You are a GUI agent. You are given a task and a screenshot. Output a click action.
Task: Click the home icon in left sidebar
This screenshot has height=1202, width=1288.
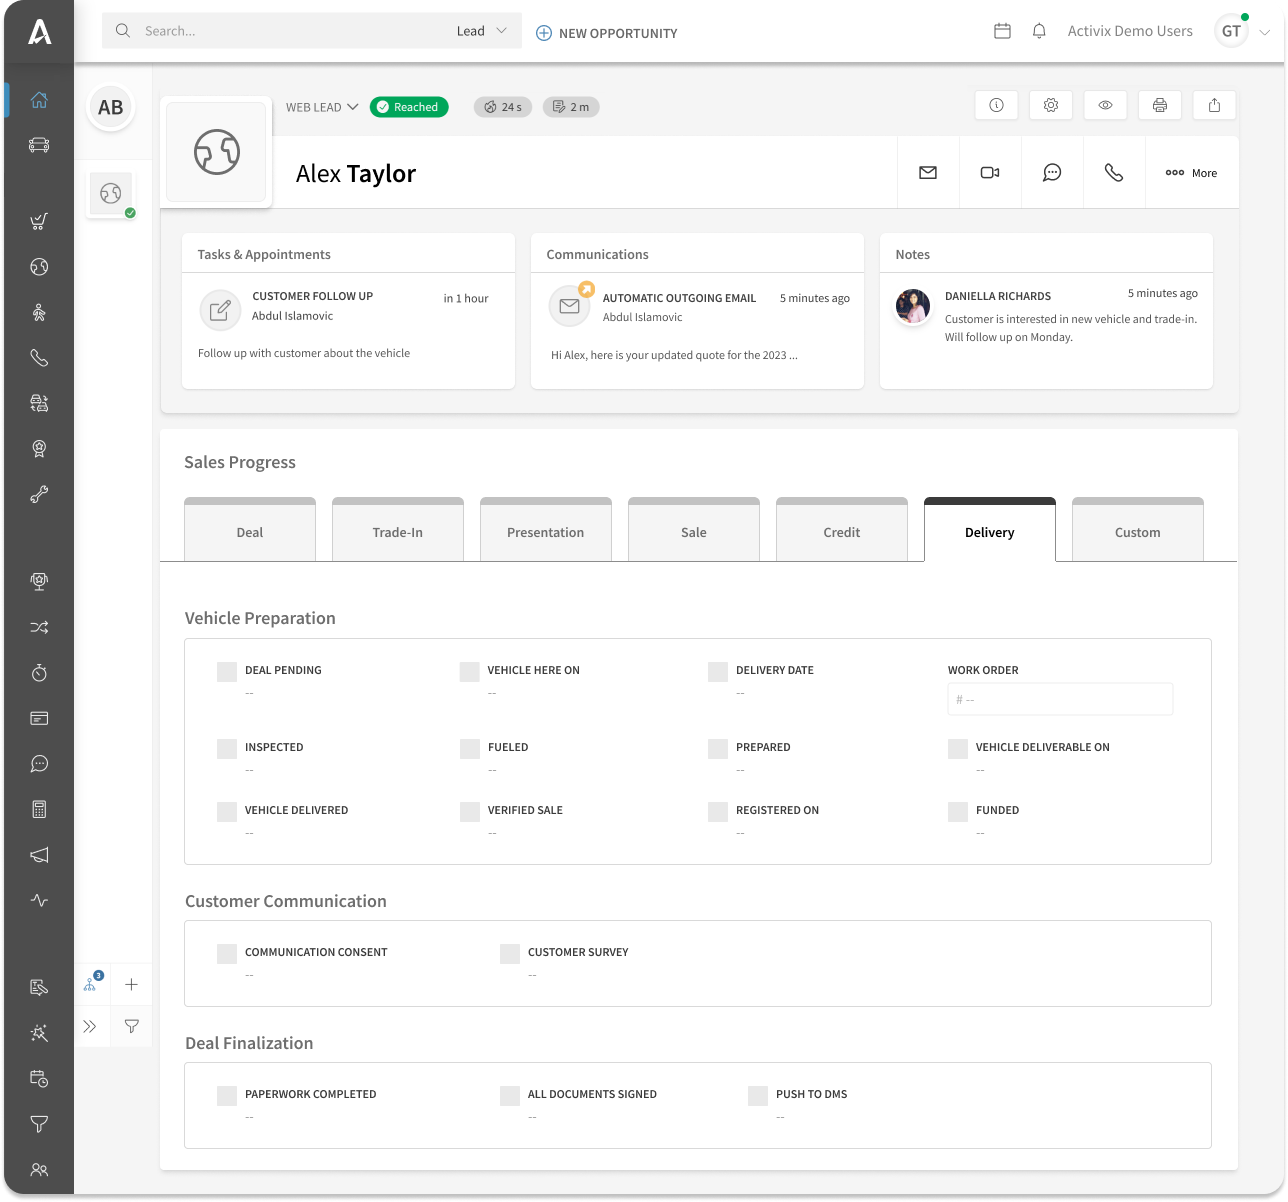(39, 100)
